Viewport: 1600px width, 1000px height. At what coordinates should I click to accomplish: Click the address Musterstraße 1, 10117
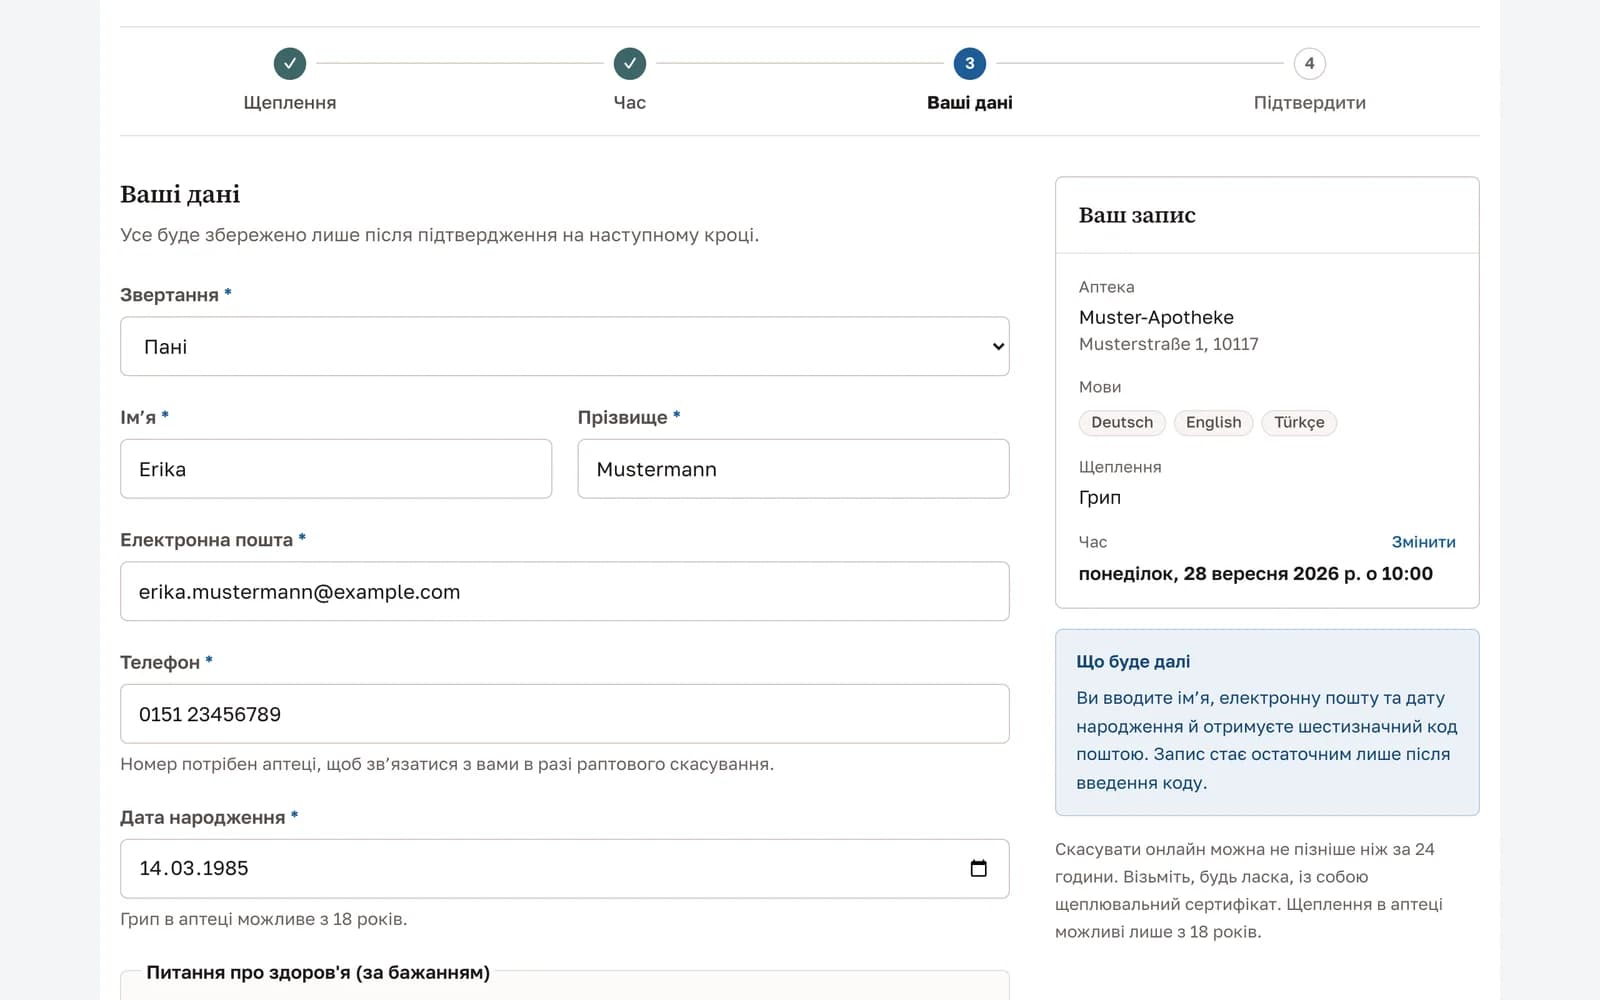coord(1168,344)
